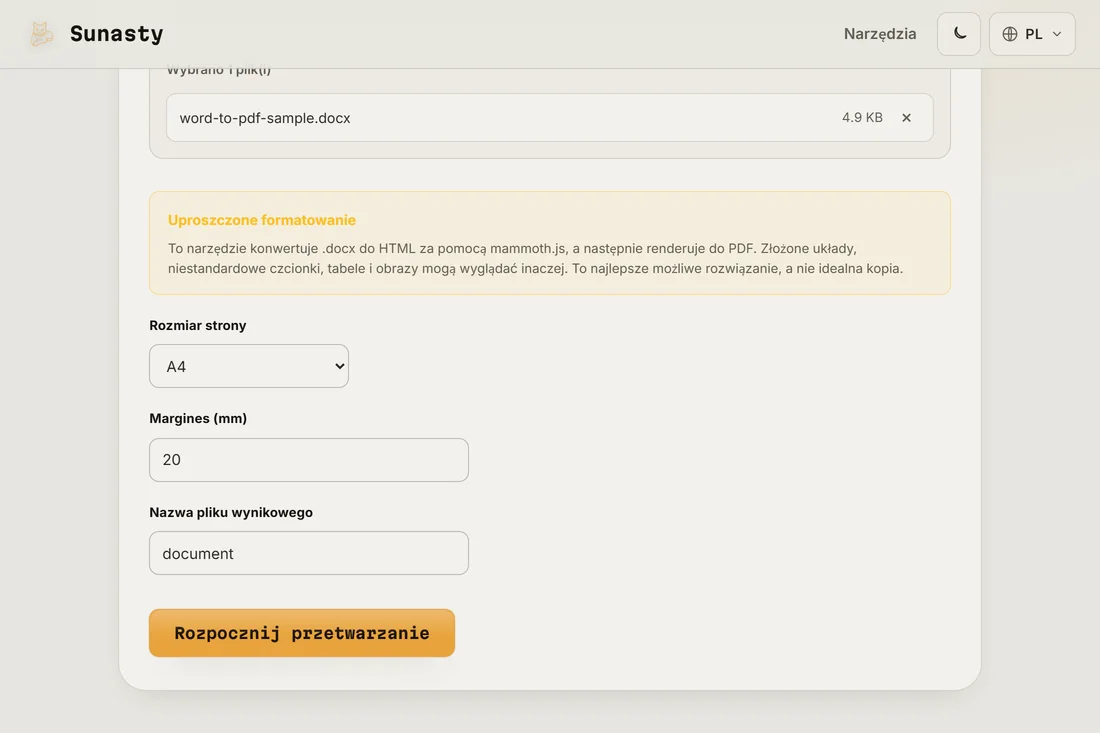
Task: Click Rozpocznij przetwarzanie button
Action: tap(302, 633)
